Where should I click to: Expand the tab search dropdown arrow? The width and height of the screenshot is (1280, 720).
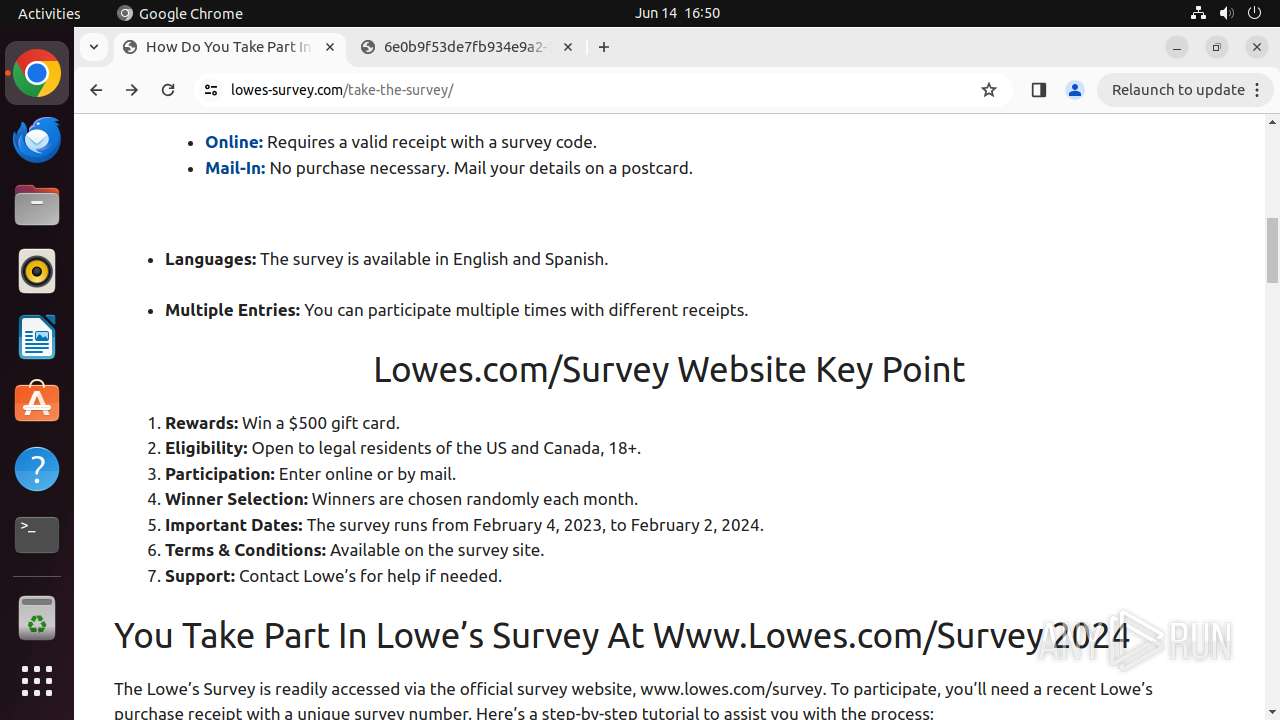pyautogui.click(x=93, y=47)
